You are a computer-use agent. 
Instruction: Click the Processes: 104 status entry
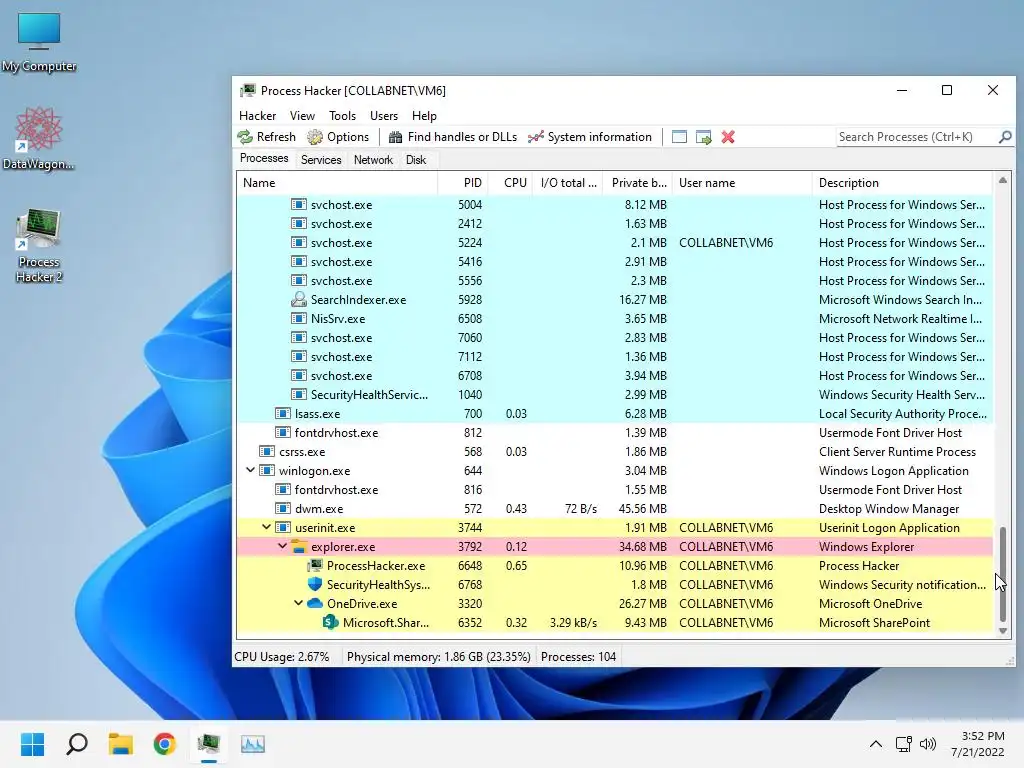tap(579, 656)
